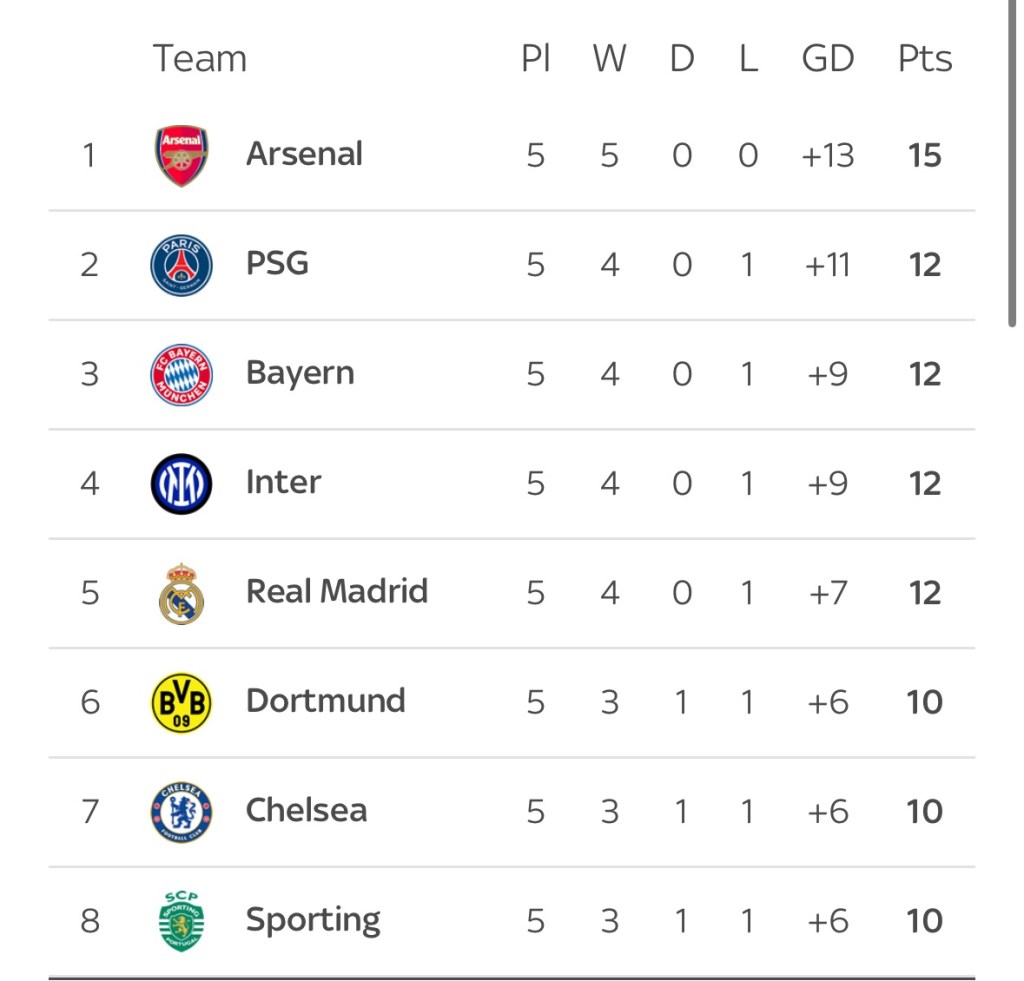
Task: Click the Borussia Dortmund BVB crest
Action: 181,702
